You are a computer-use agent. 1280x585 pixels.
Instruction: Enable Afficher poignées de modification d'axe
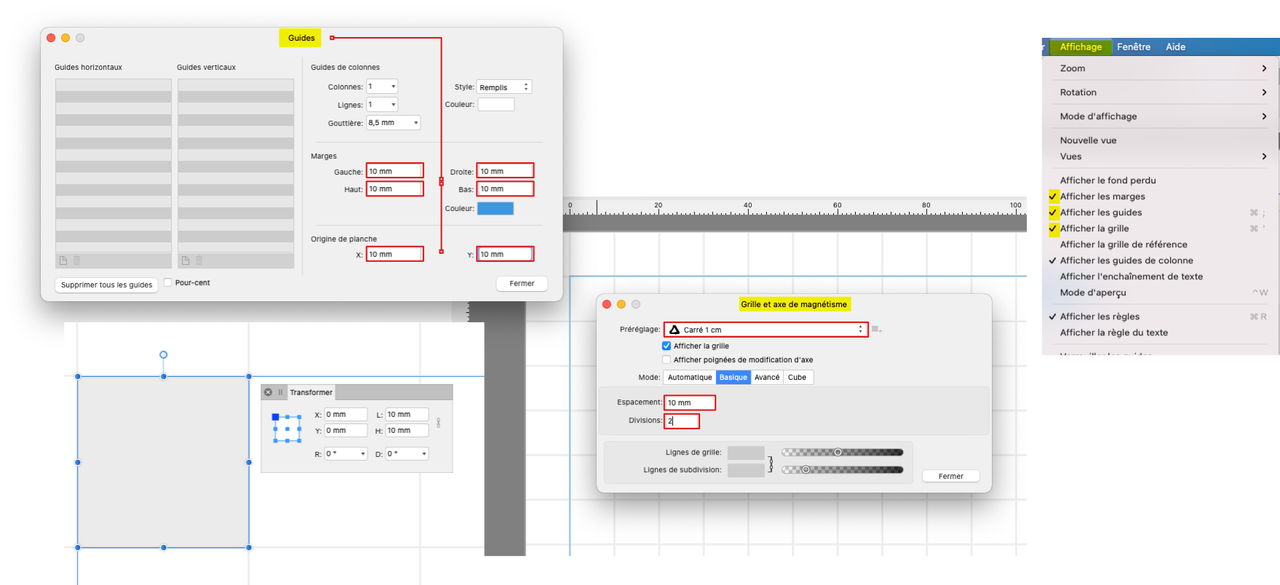(x=667, y=360)
